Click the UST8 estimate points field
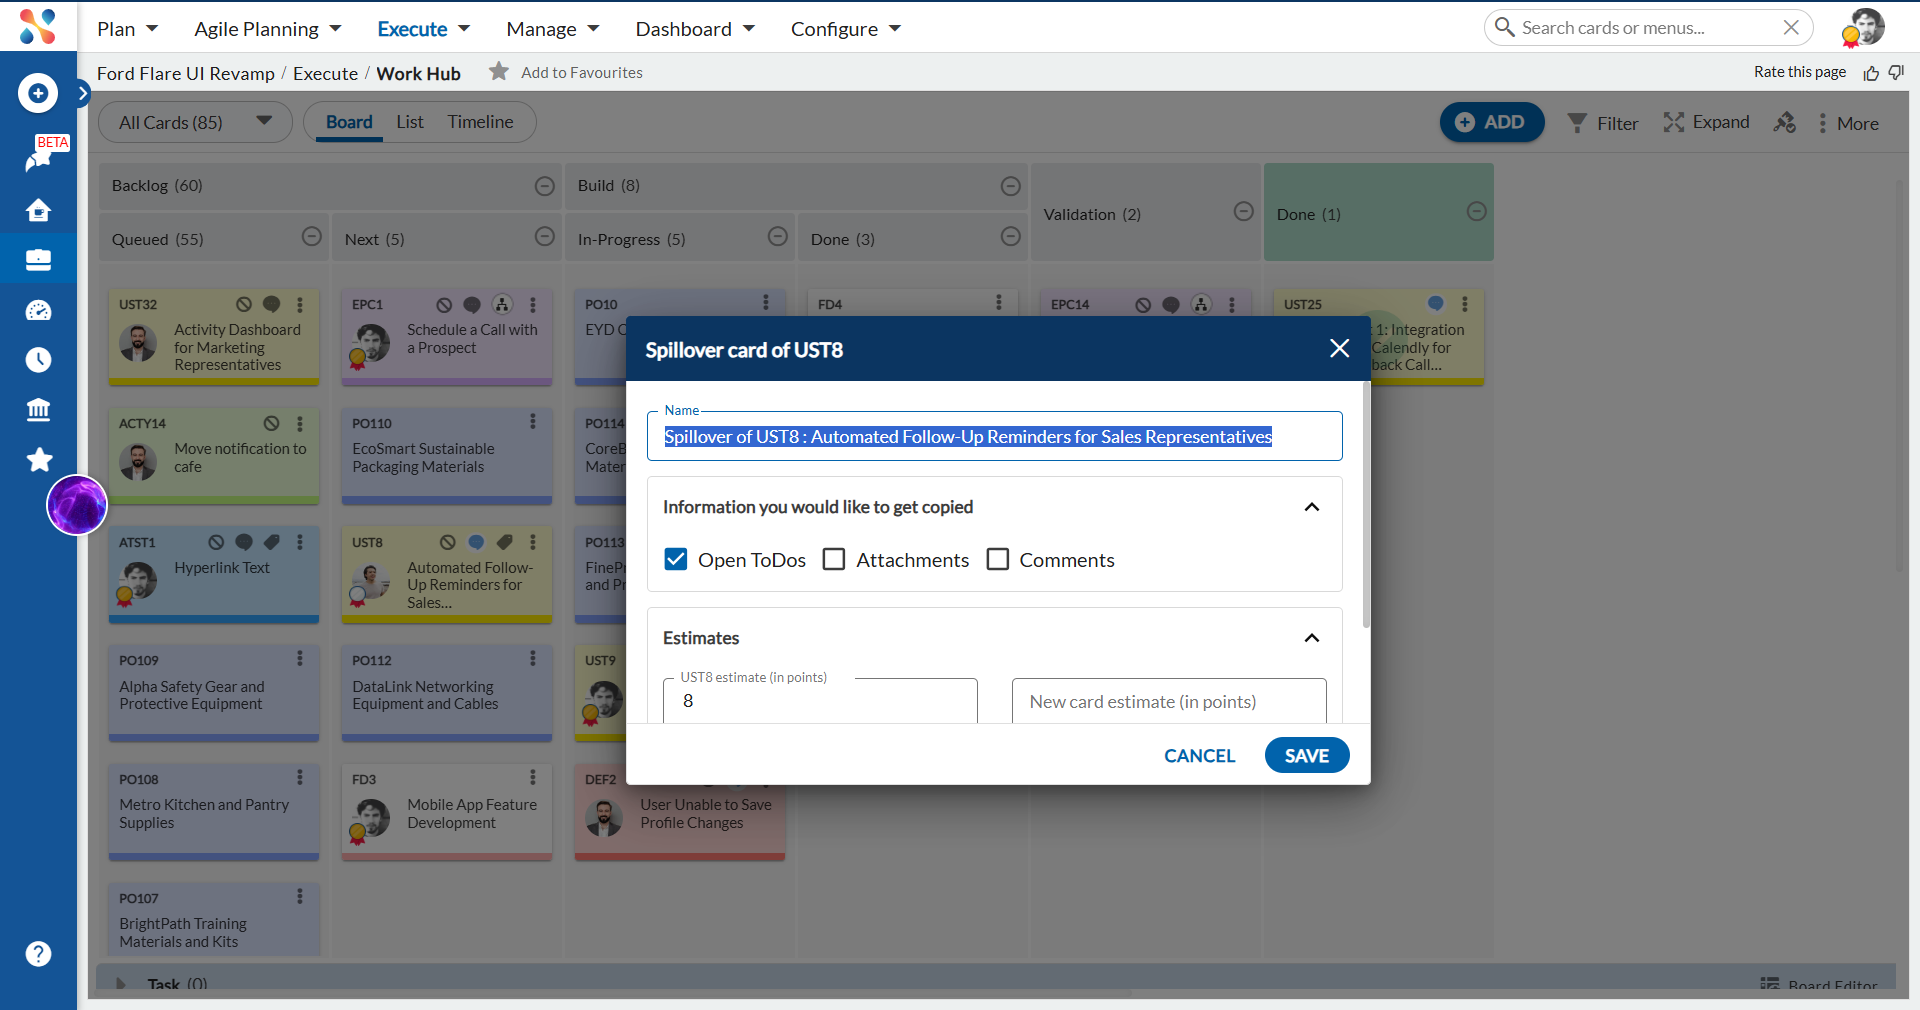The image size is (1920, 1010). [x=820, y=701]
